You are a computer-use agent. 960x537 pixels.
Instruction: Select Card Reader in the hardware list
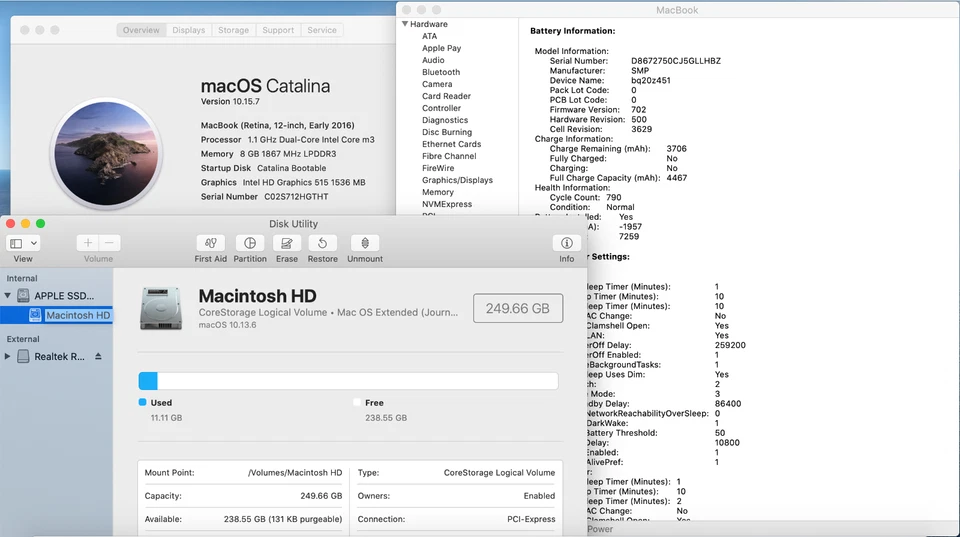[446, 96]
